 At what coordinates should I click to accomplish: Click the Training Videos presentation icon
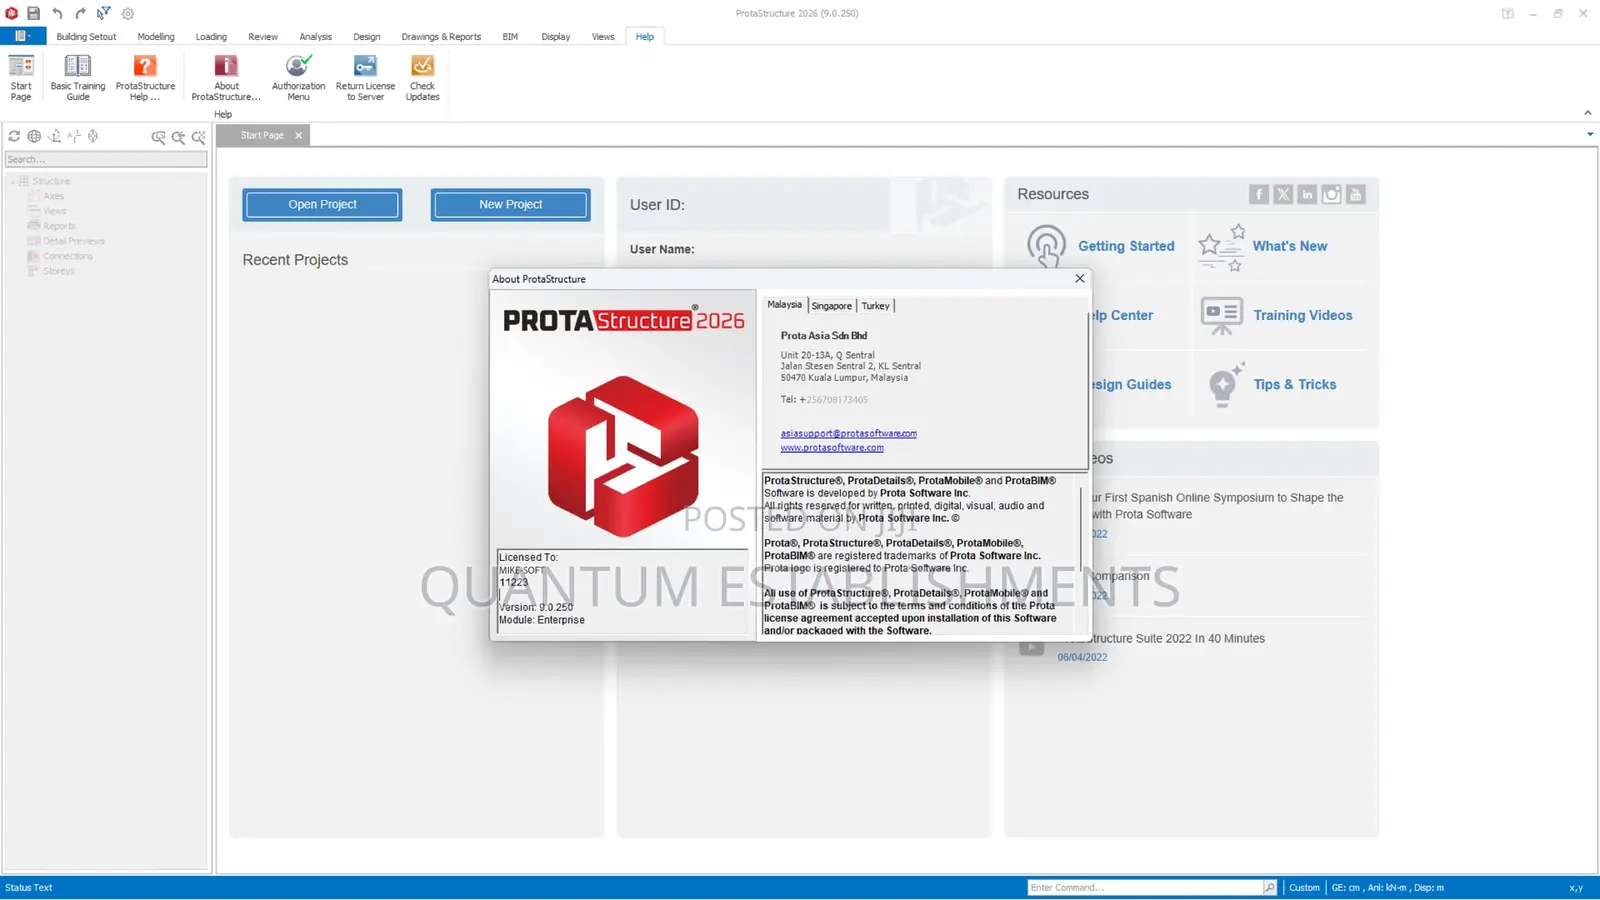click(x=1222, y=316)
